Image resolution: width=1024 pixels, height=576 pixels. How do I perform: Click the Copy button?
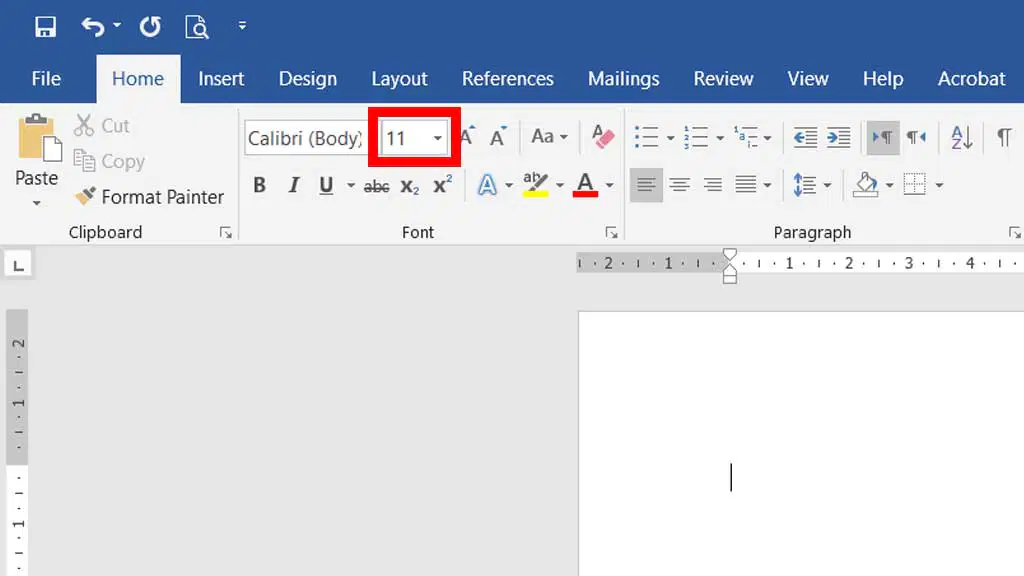click(108, 161)
